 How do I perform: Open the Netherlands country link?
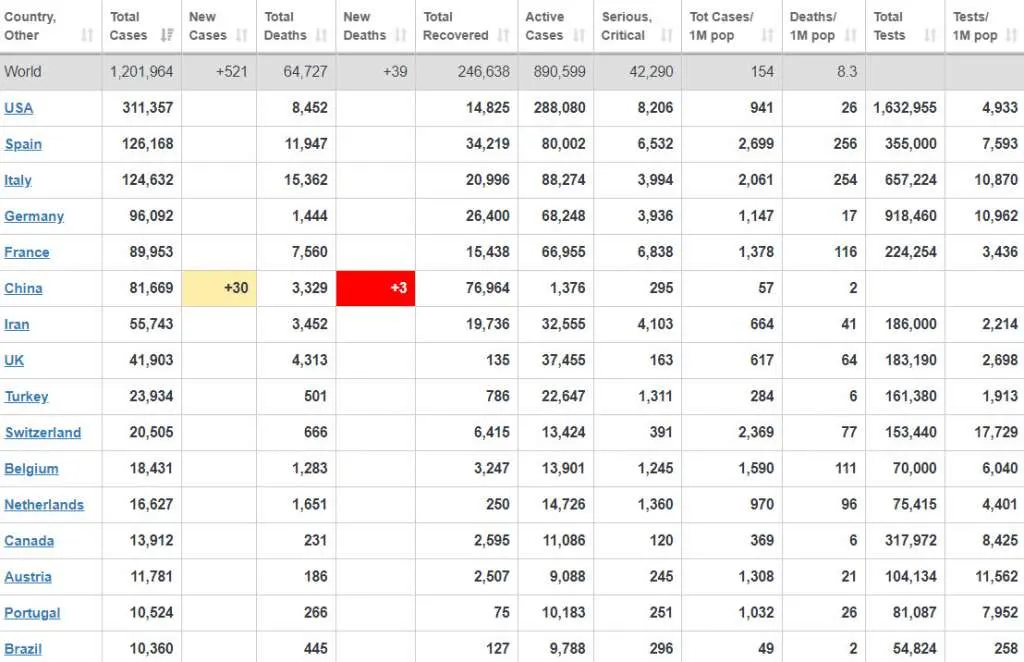(44, 505)
